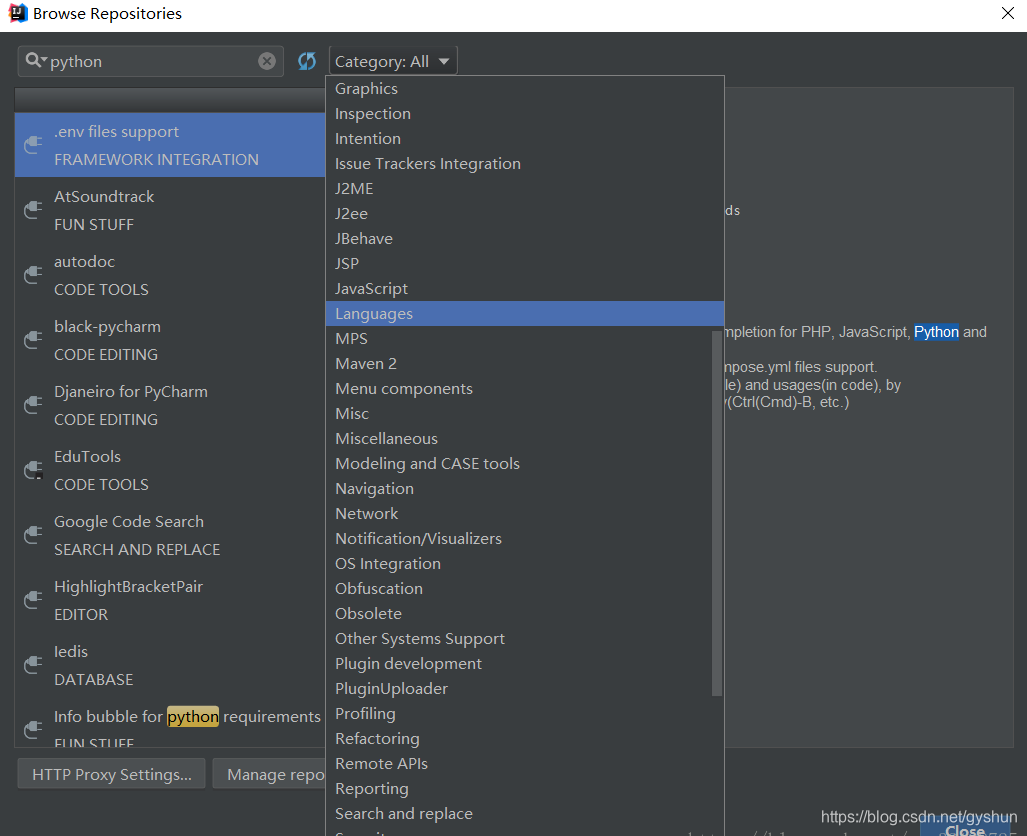Select Languages from the category list
The height and width of the screenshot is (836, 1027).
point(373,313)
